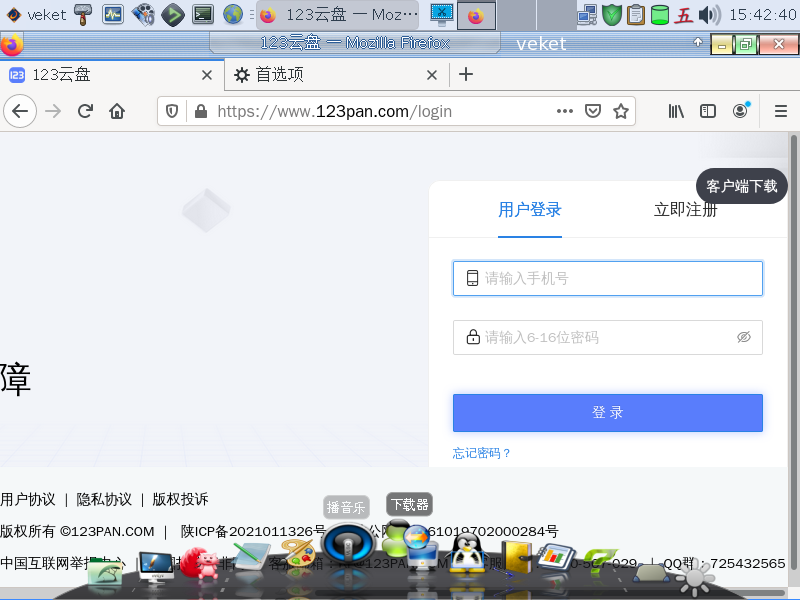Open the notepad with pencil dock icon
This screenshot has height=600, width=800.
point(252,558)
